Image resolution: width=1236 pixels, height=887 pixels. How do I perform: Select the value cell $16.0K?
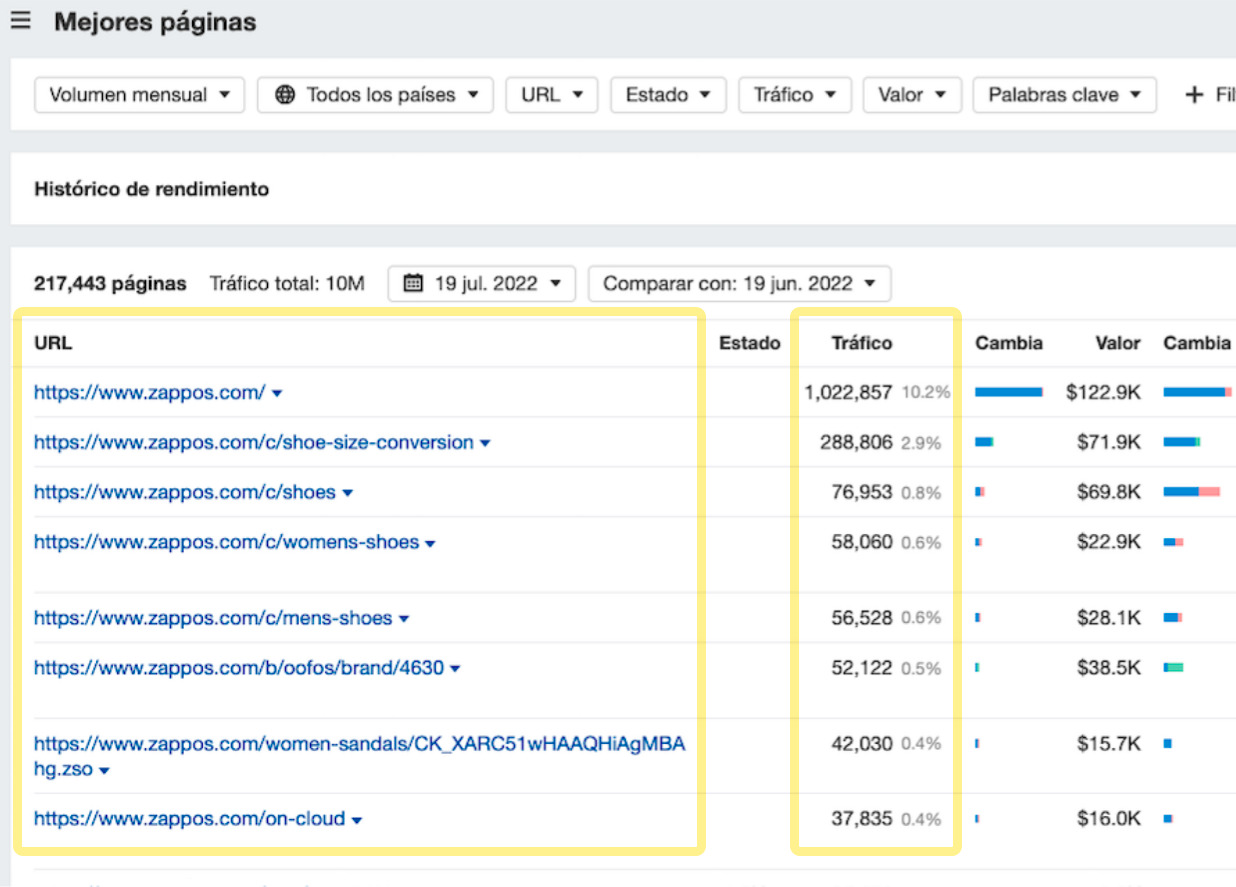[1109, 820]
